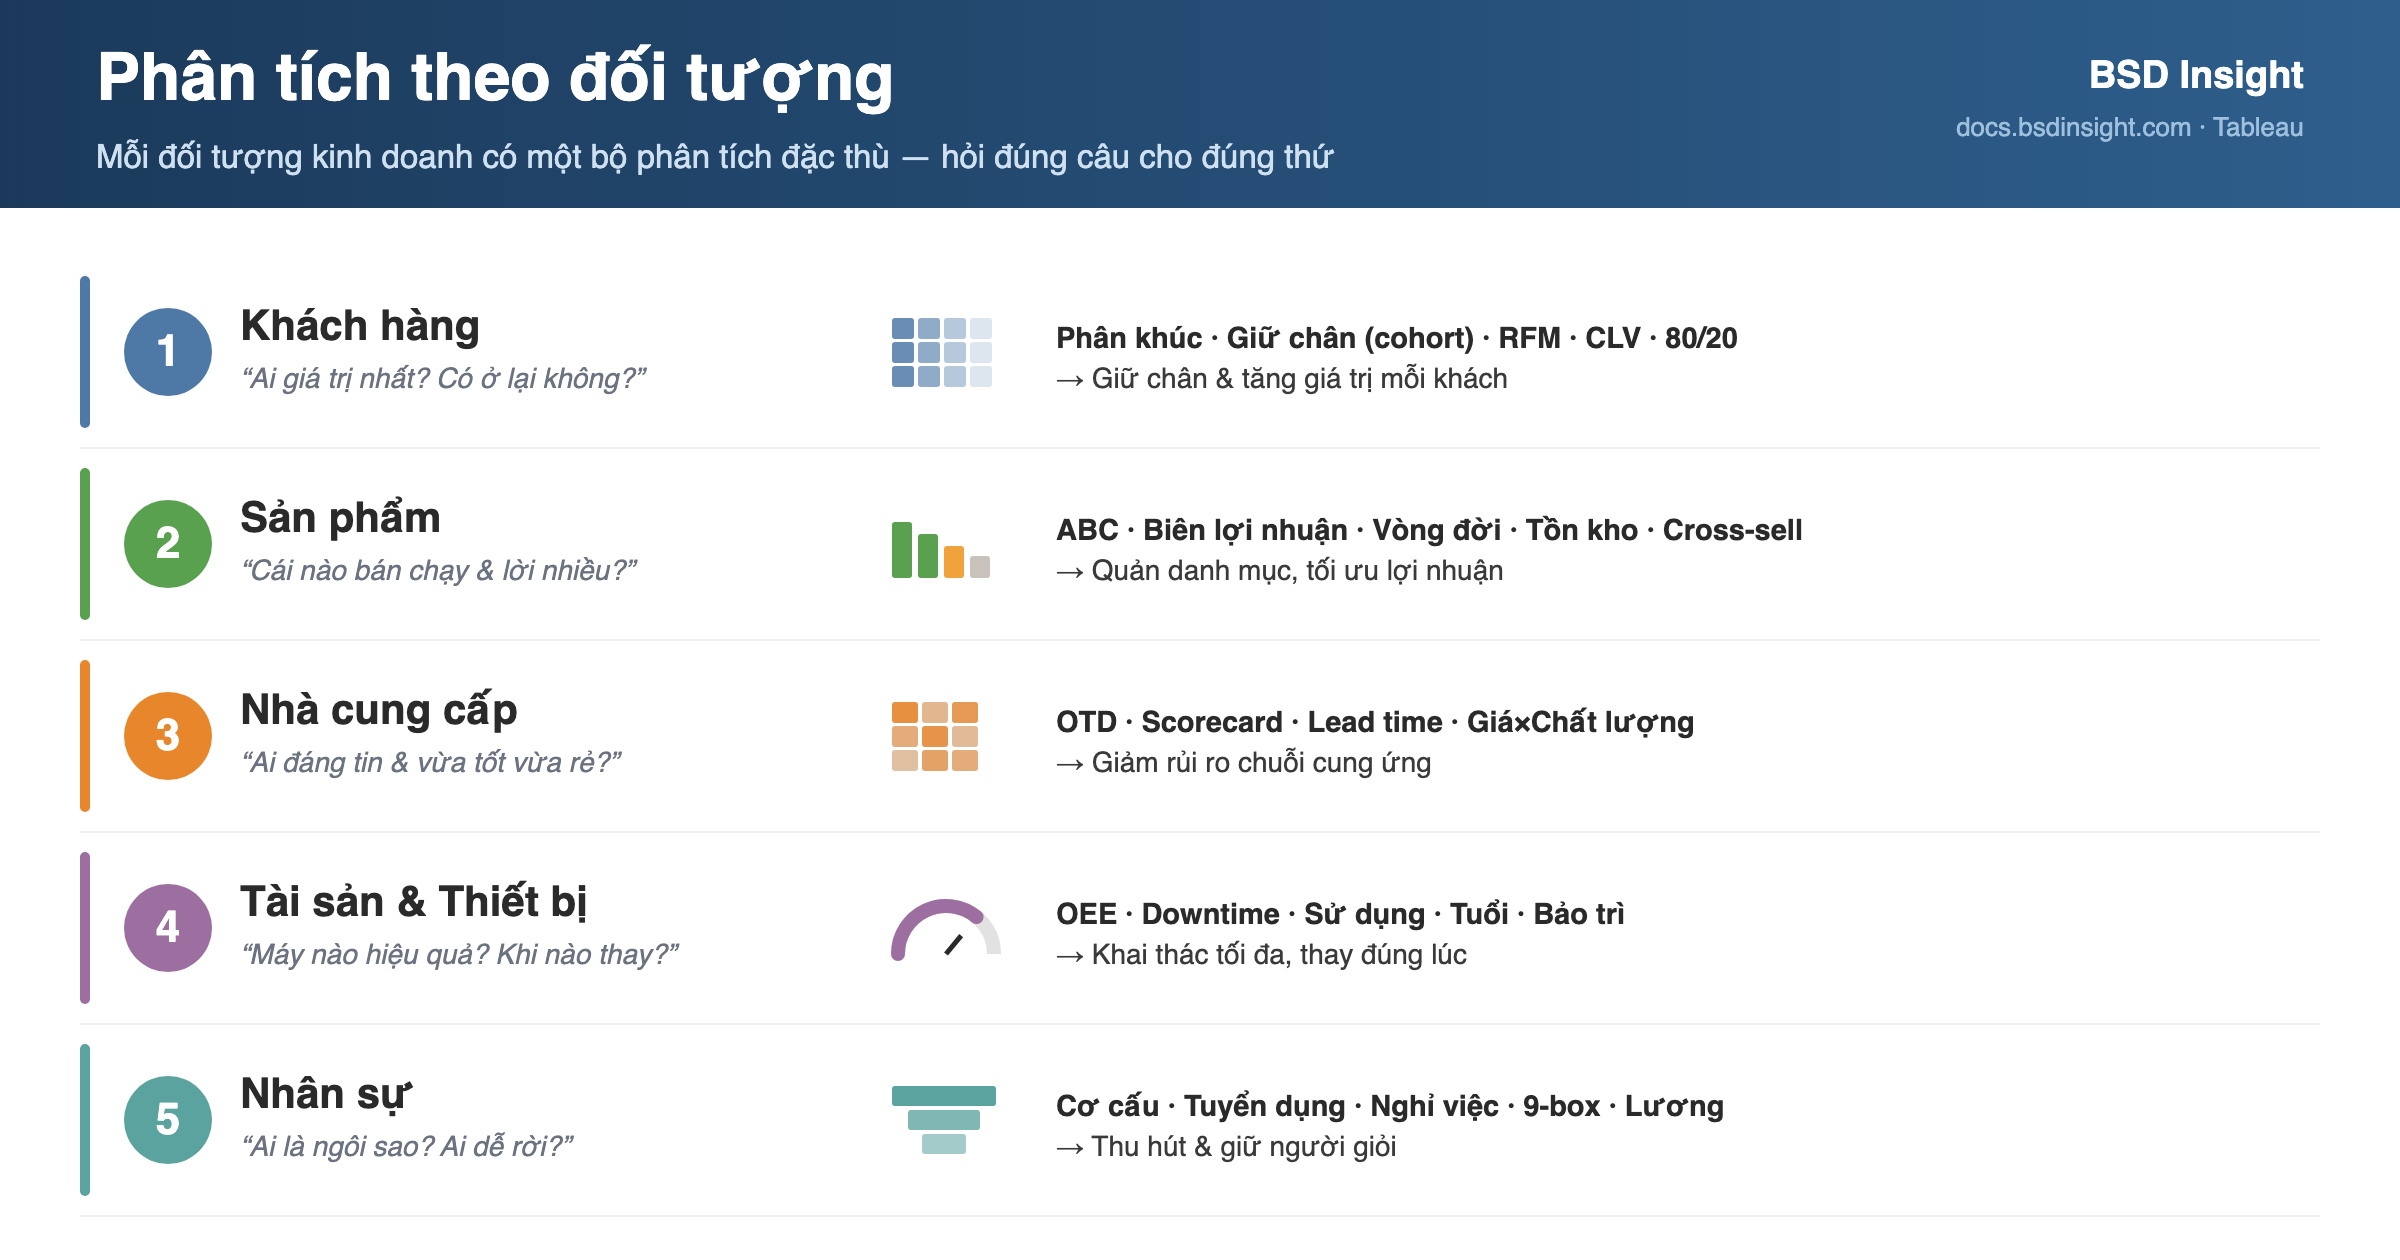
Task: Open the Sản phẩm heading
Action: coord(340,518)
